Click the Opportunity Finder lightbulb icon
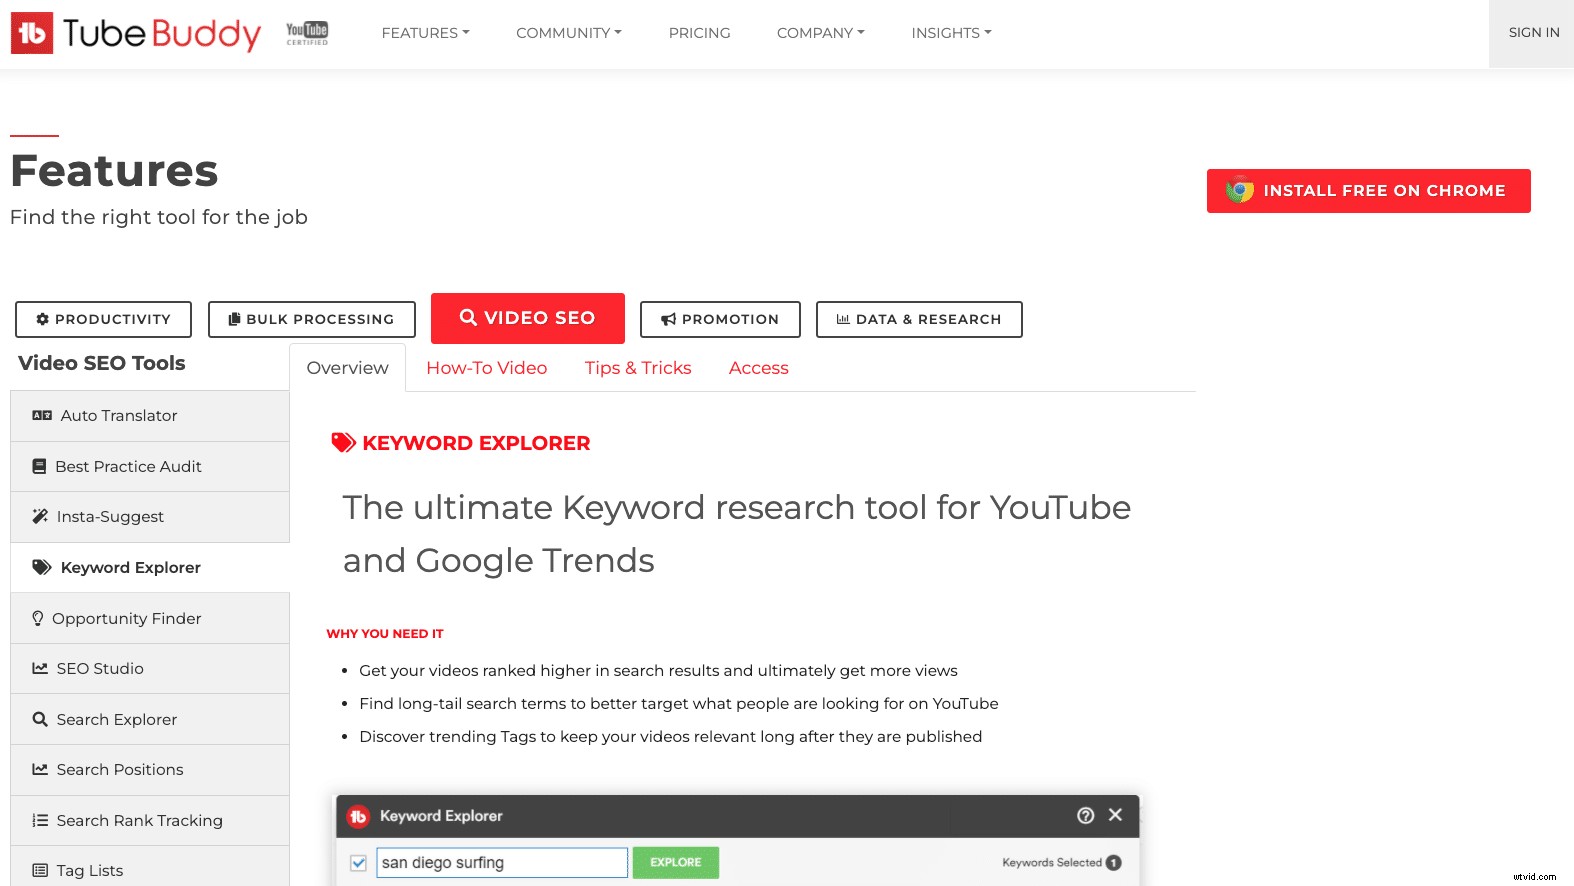 [38, 618]
